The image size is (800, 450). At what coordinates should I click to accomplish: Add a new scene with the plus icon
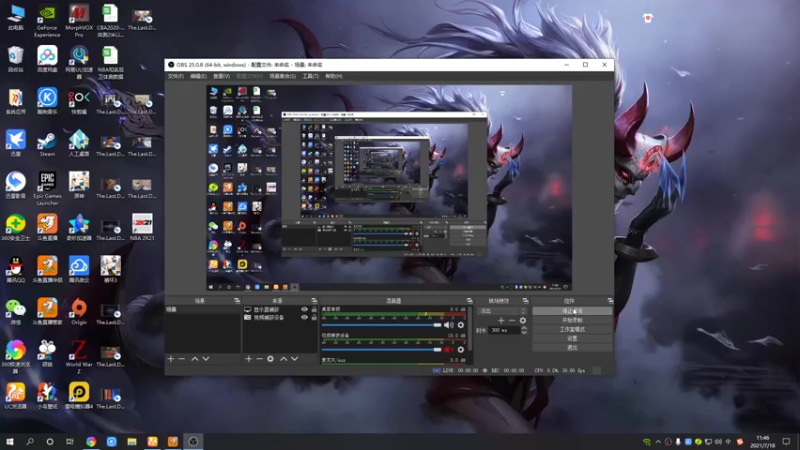(x=171, y=359)
